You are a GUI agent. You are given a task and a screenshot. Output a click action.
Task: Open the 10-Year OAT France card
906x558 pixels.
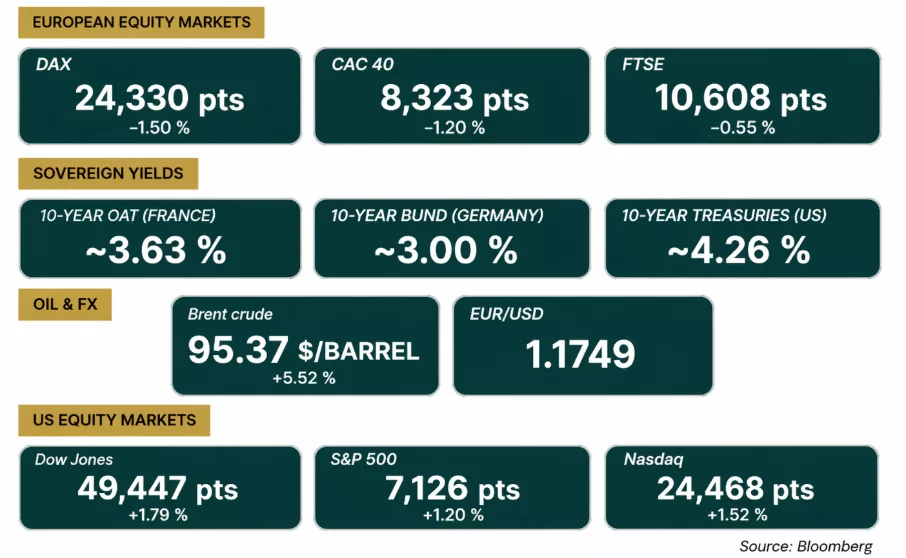(160, 239)
